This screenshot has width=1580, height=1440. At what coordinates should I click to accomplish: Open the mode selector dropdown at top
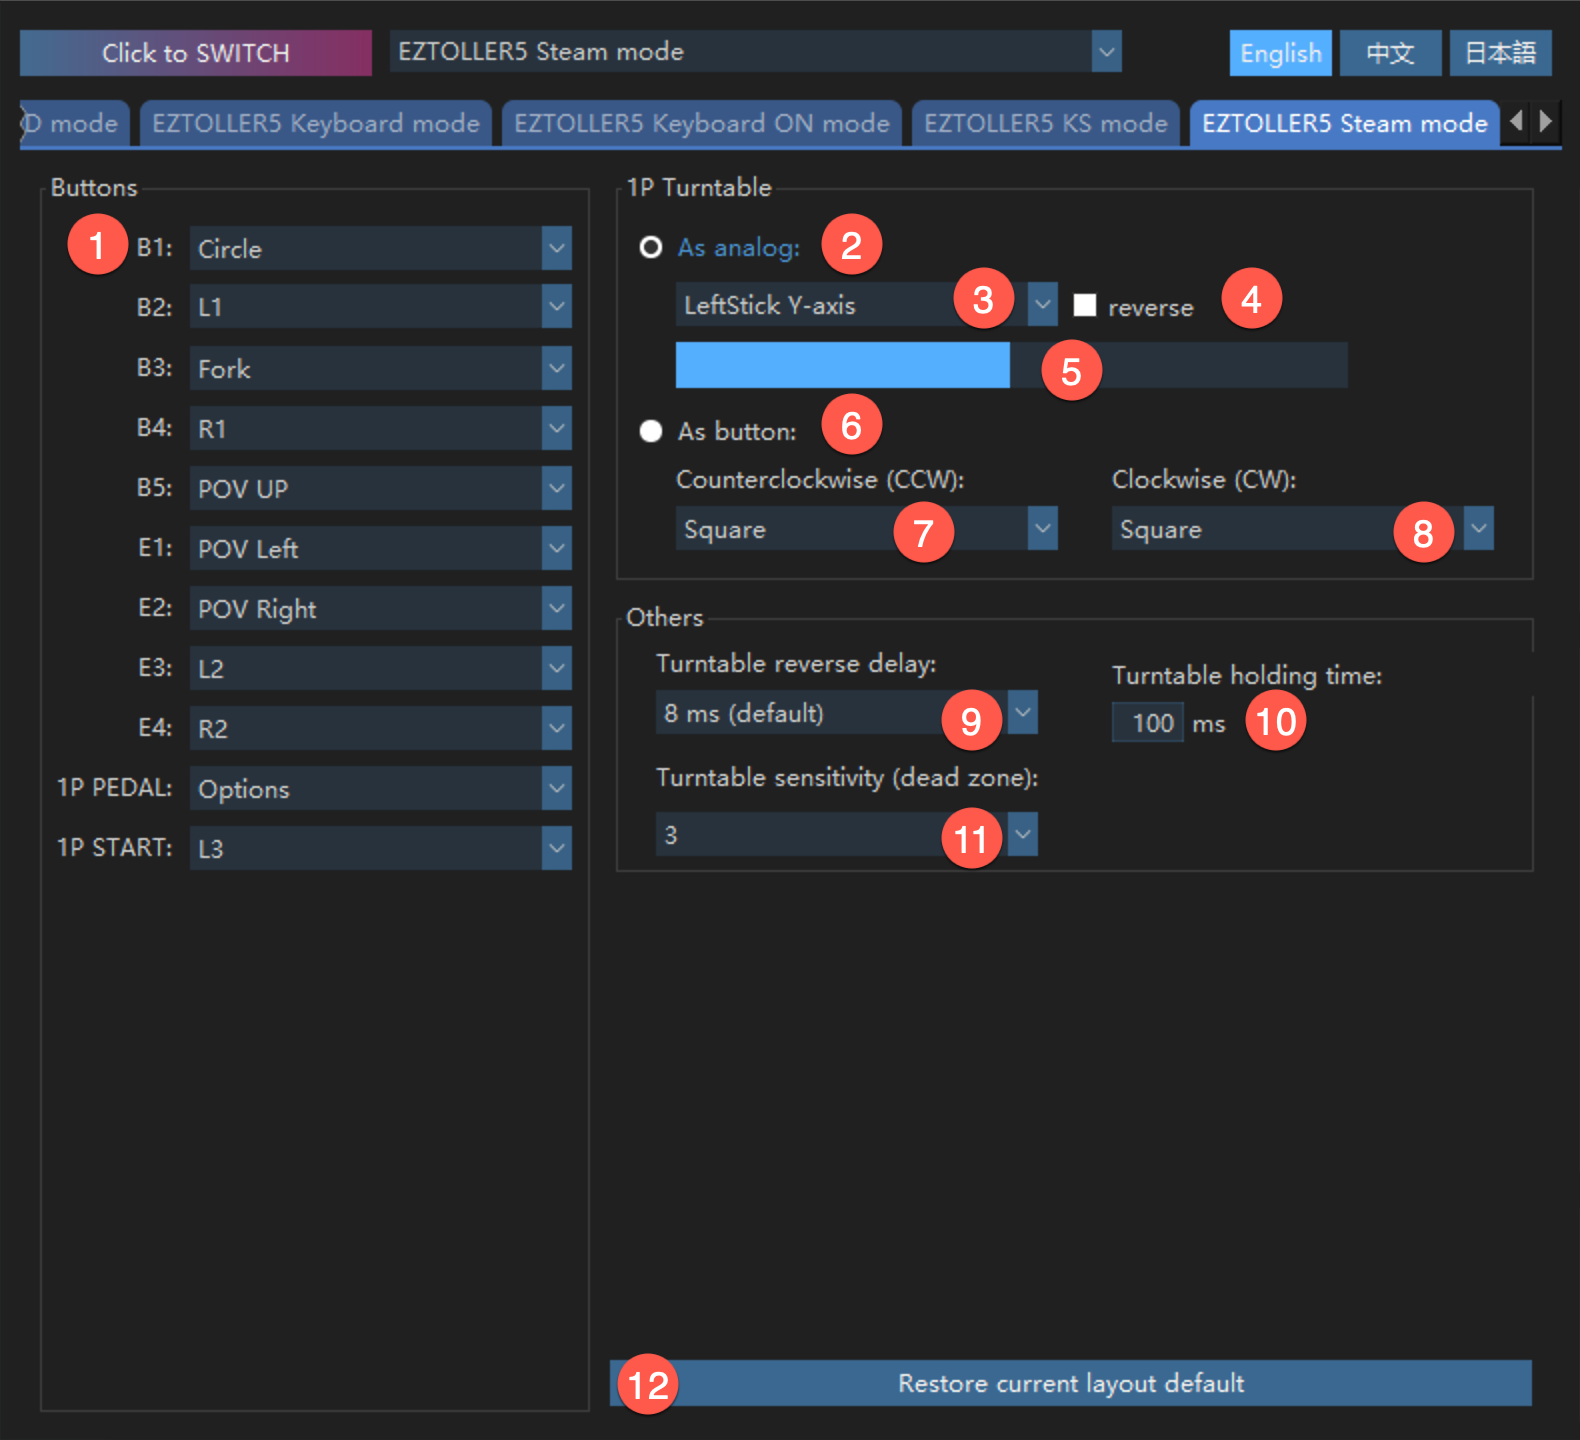[755, 52]
